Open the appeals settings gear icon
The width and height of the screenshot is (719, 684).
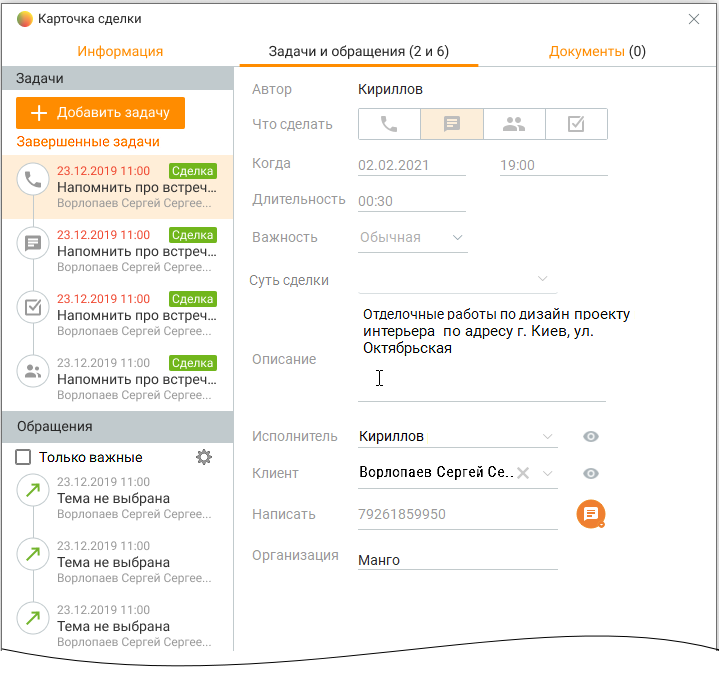(x=204, y=457)
